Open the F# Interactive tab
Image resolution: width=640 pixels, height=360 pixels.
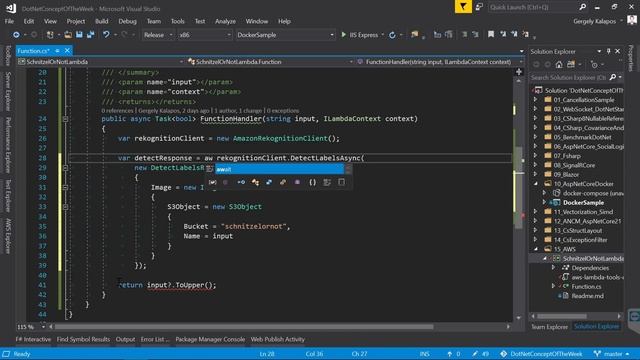tap(33, 339)
